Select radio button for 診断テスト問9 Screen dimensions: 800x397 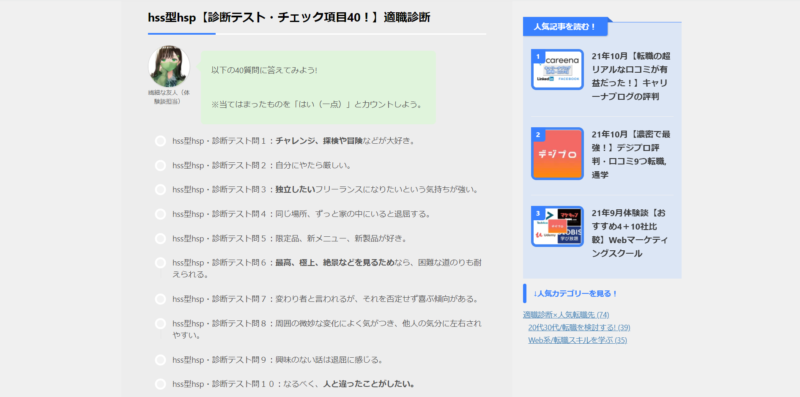[160, 360]
